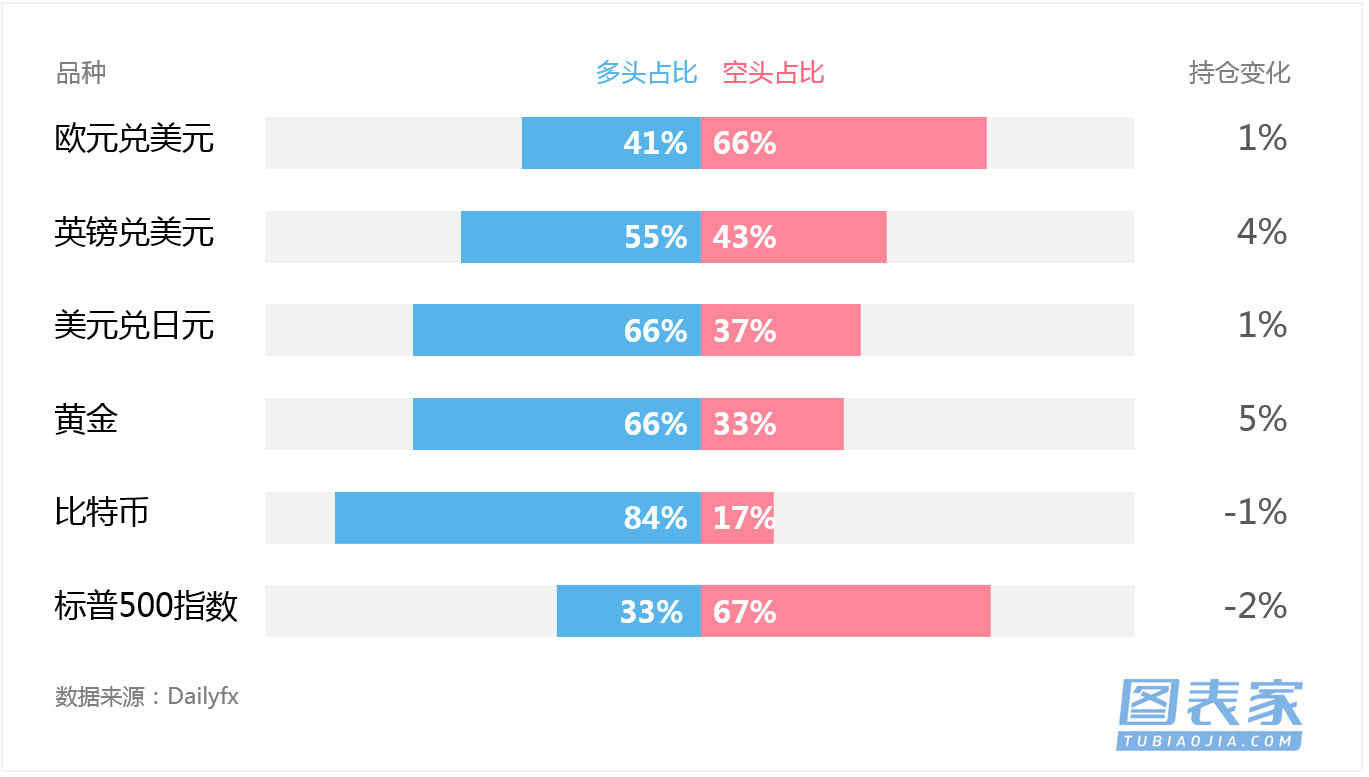The width and height of the screenshot is (1369, 777).
Task: Click the 品种 column header
Action: (x=81, y=73)
